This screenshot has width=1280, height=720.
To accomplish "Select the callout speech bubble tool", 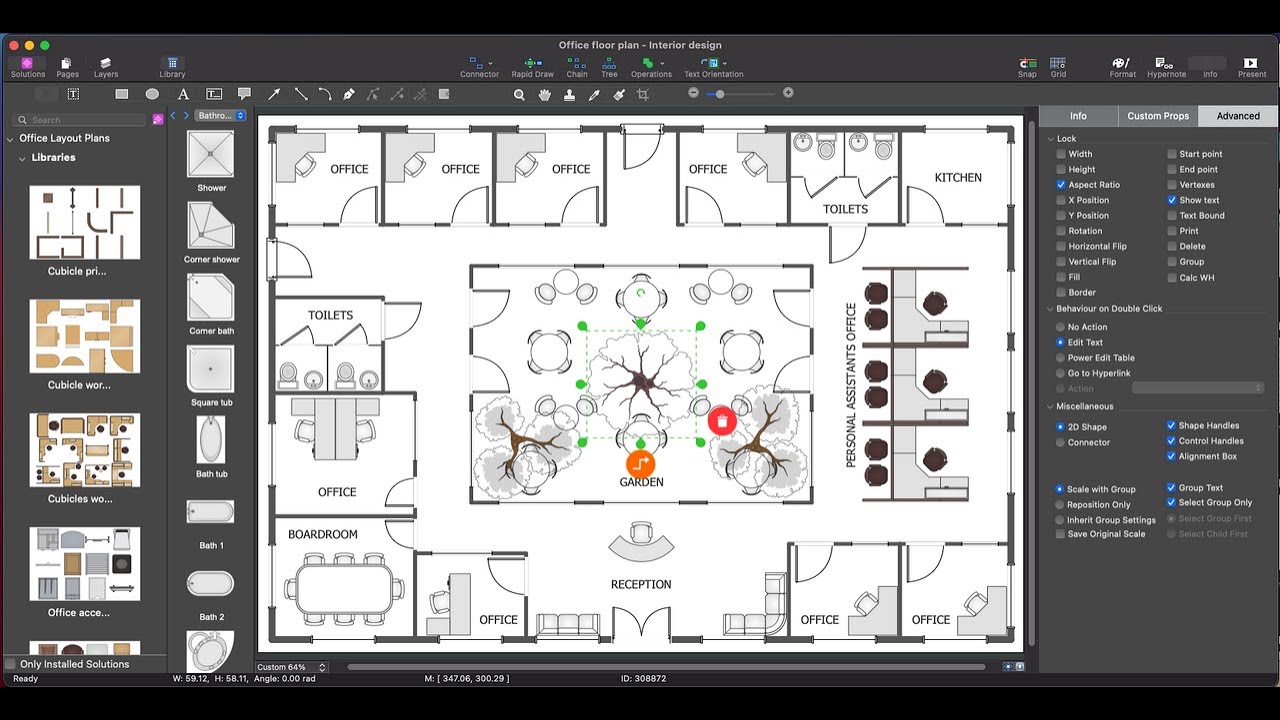I will tap(244, 94).
